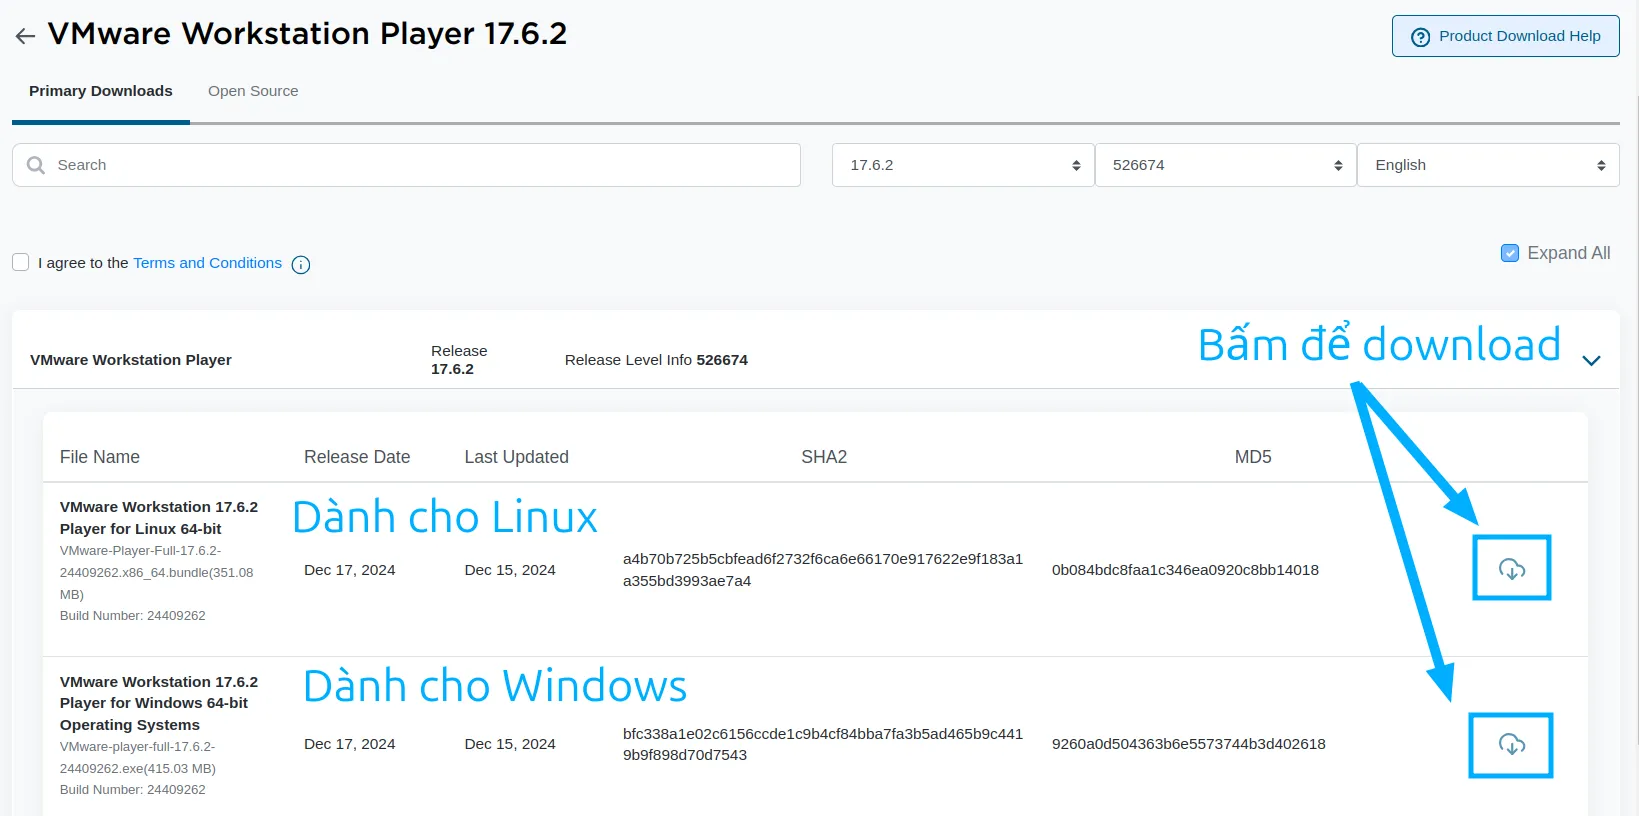Collapse the VMware Workstation Player section chevron
Viewport: 1639px width, 816px height.
1592,360
